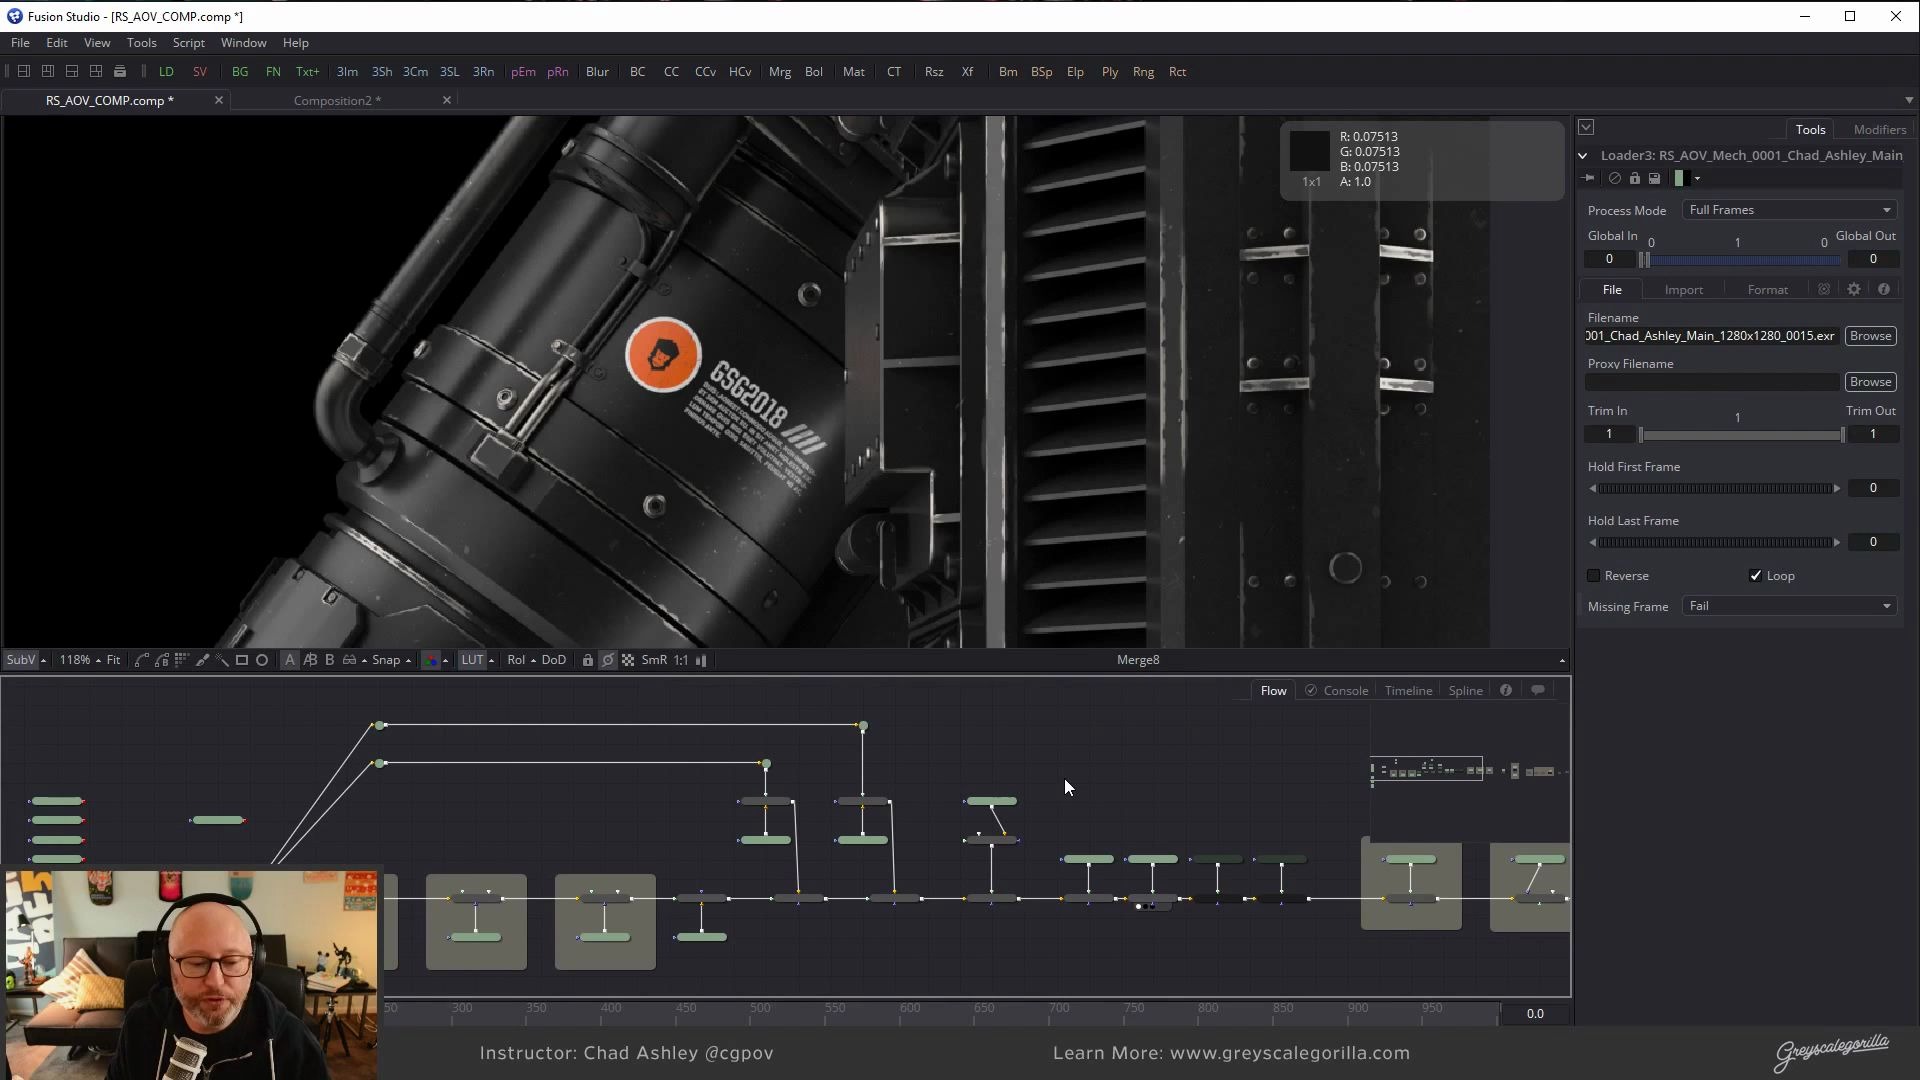Toggle the checker underlay icon
The height and width of the screenshot is (1080, 1920).
628,660
